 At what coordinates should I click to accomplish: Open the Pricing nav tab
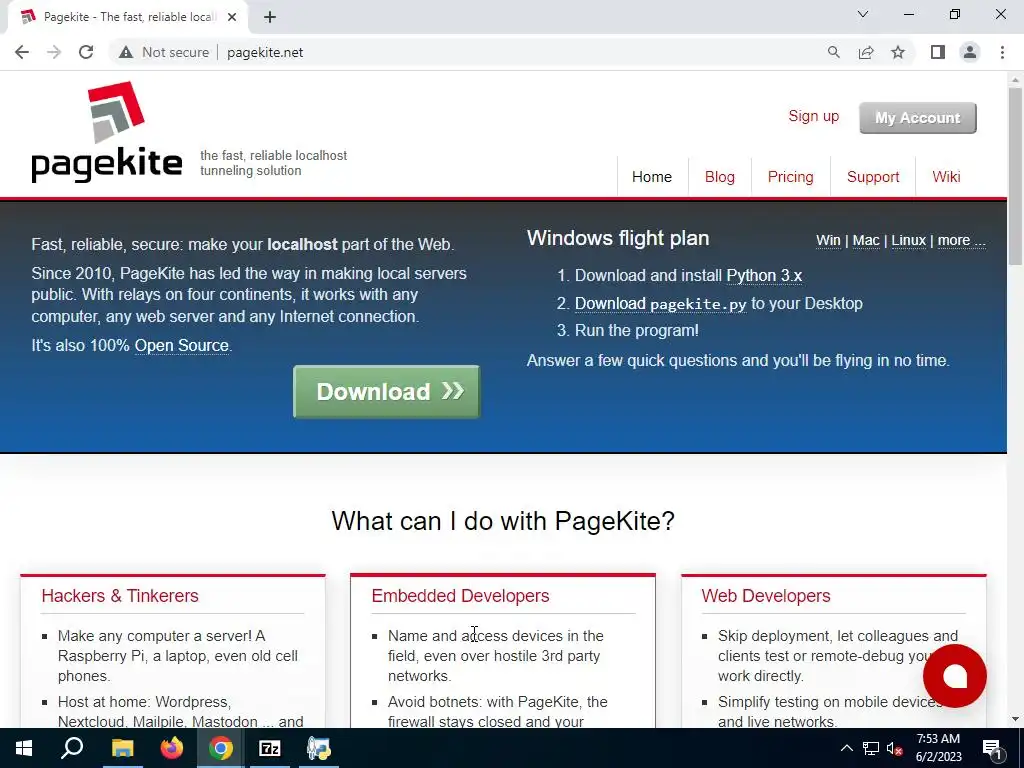pos(790,177)
